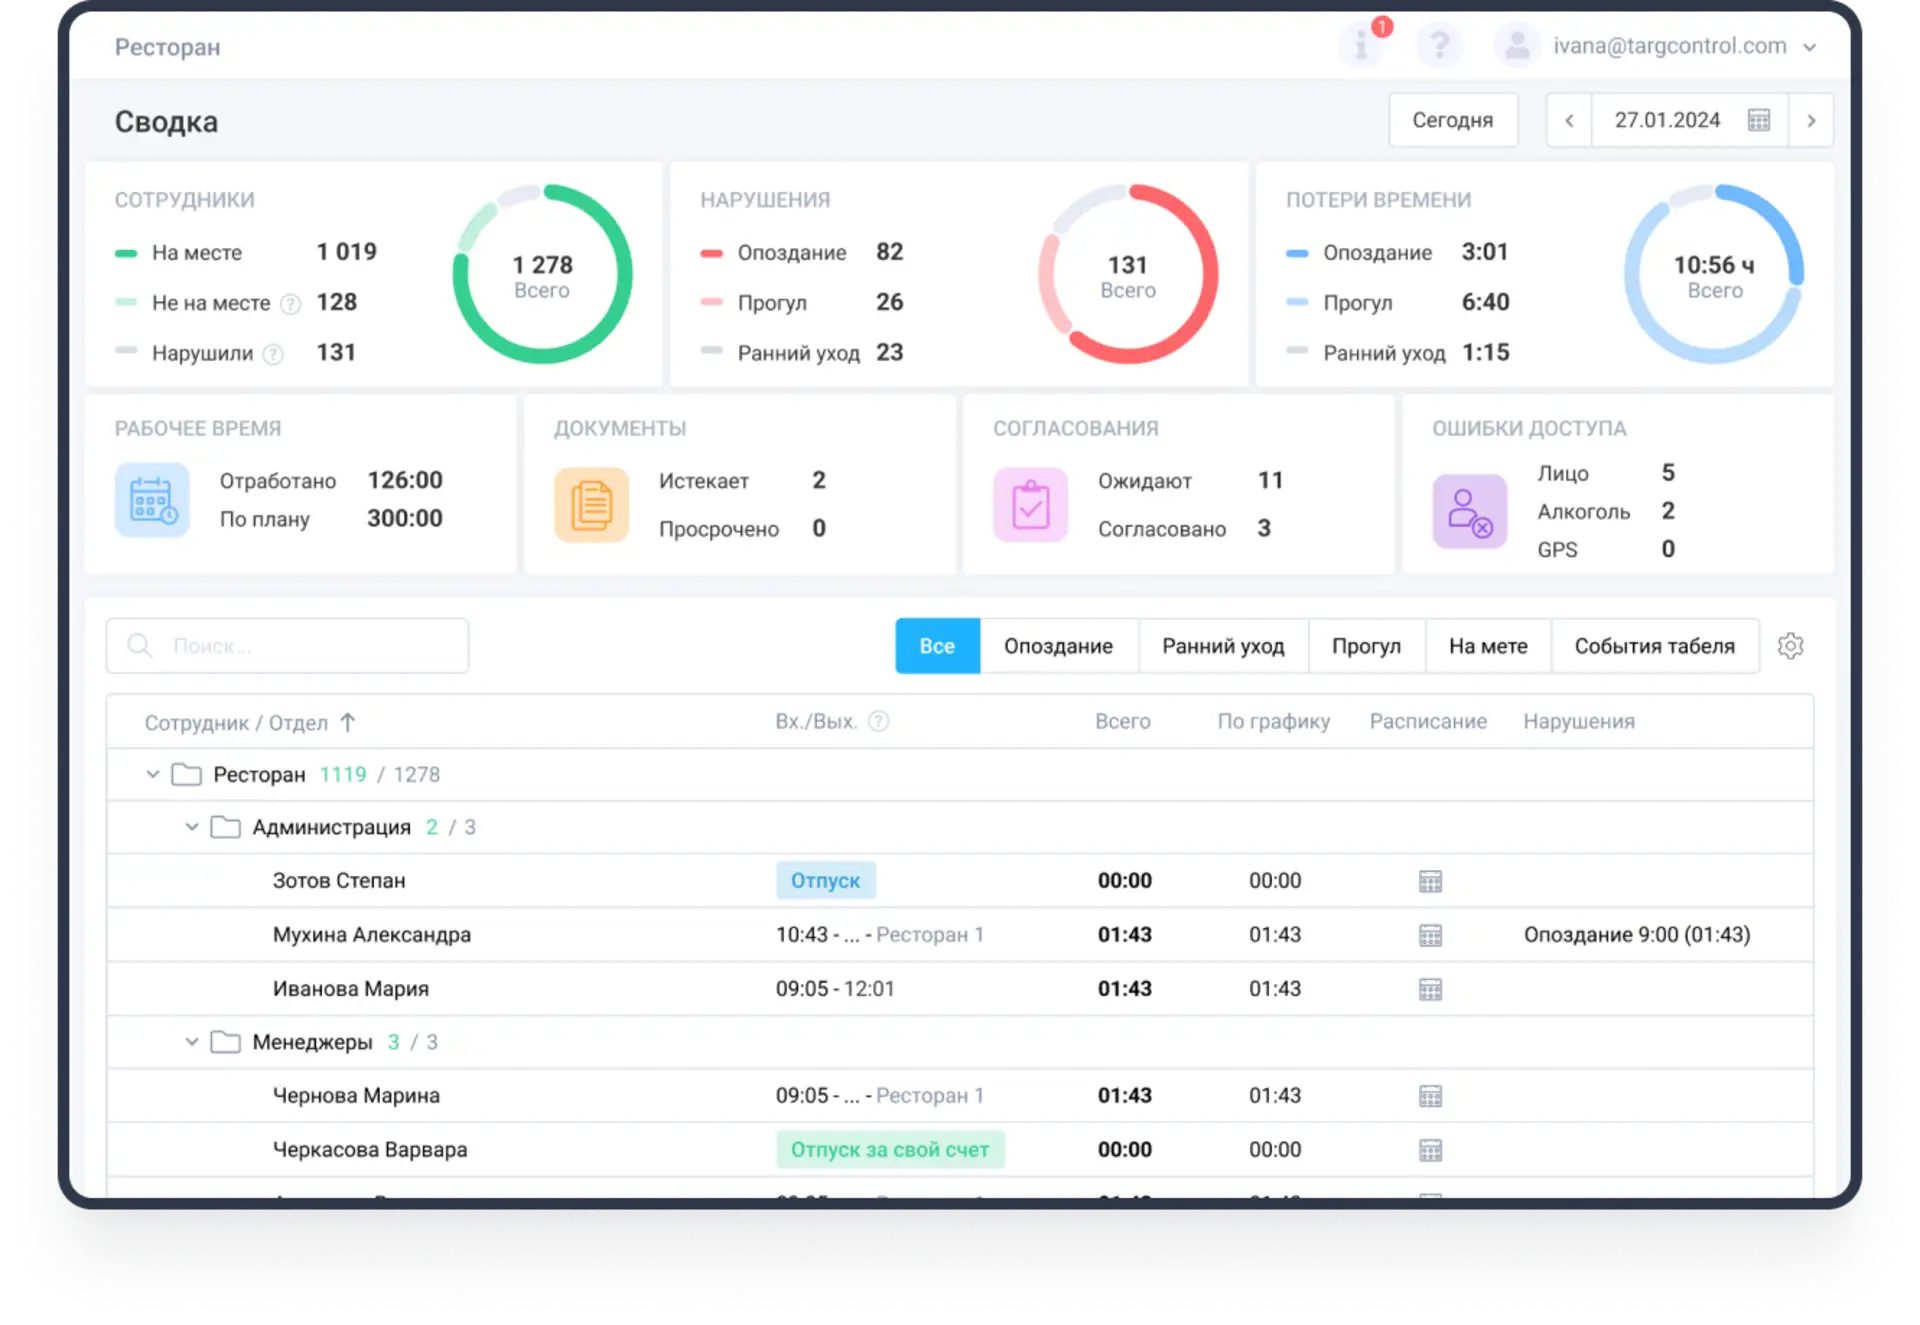
Task: Collapse the Ресторан root folder
Action: point(153,774)
